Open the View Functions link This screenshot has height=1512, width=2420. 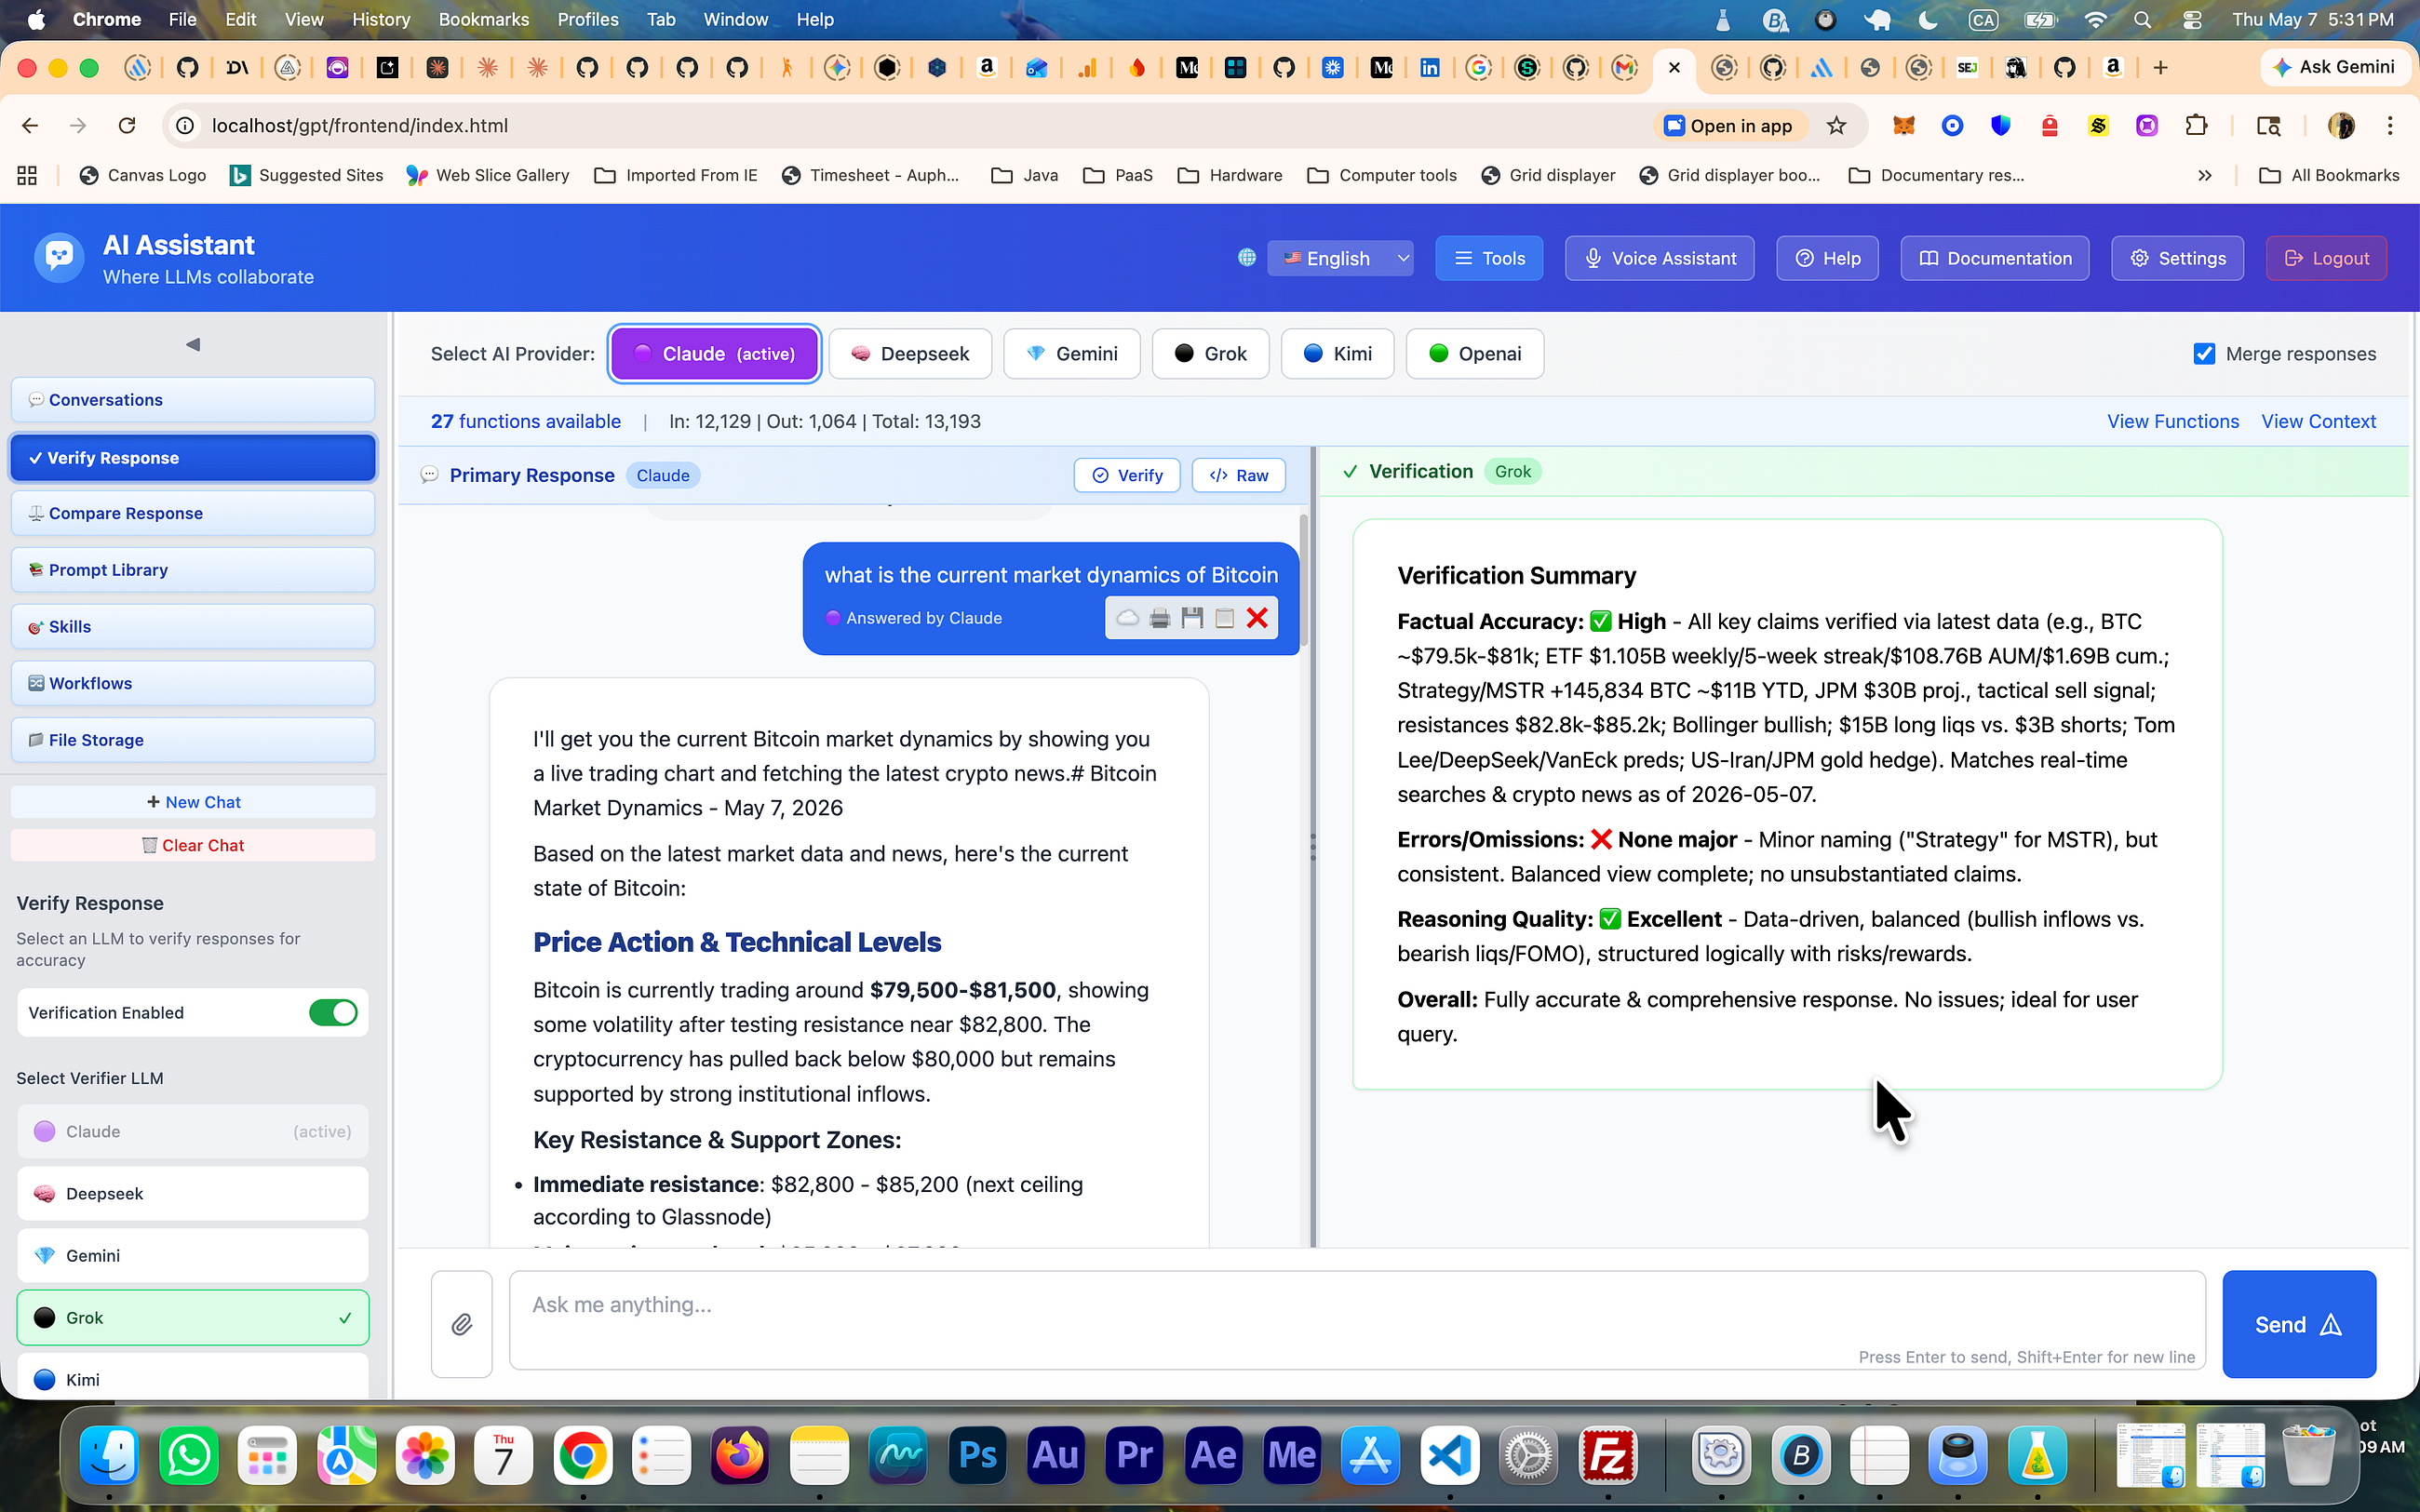point(2173,421)
